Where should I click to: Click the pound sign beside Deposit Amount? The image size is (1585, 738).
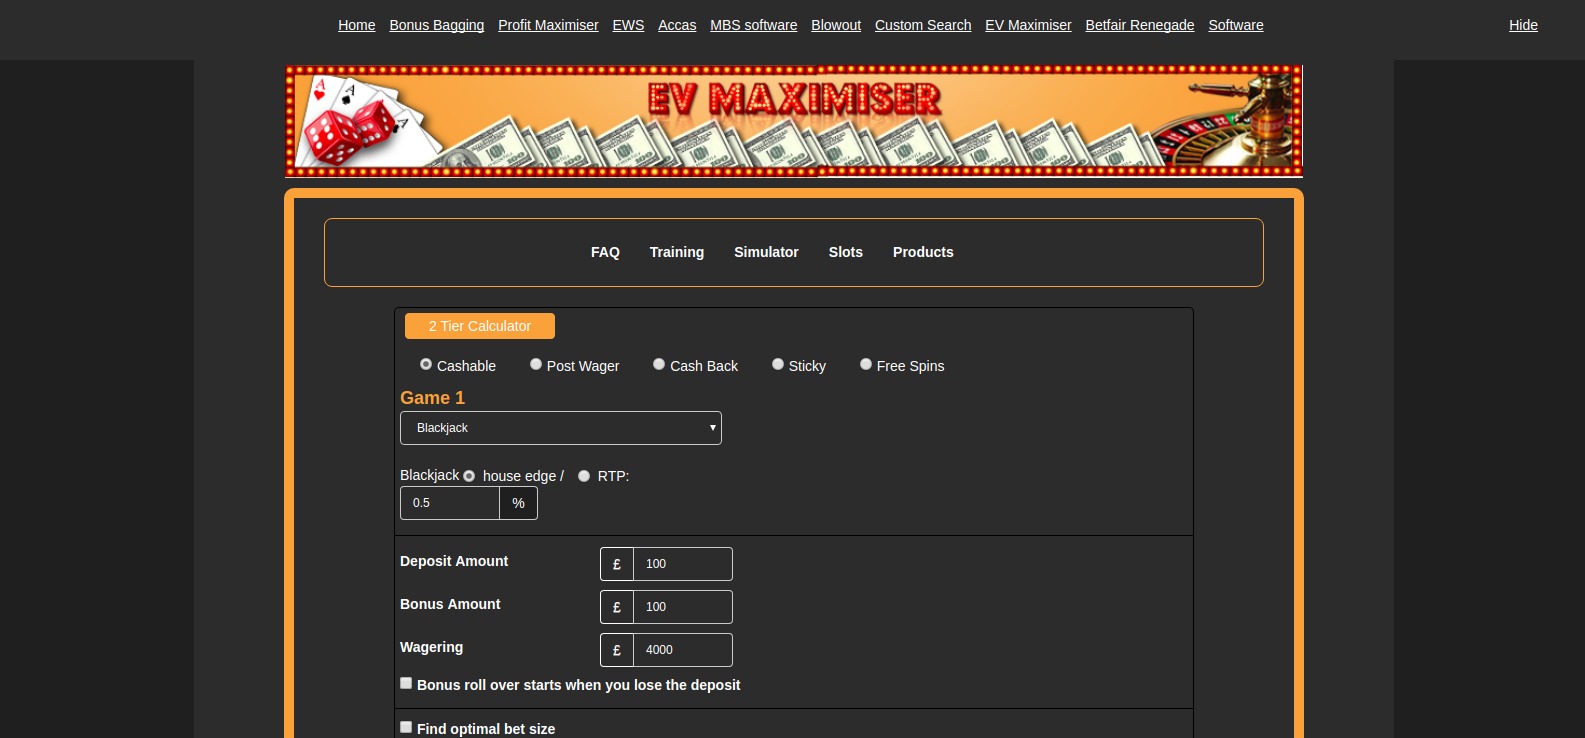coord(617,564)
